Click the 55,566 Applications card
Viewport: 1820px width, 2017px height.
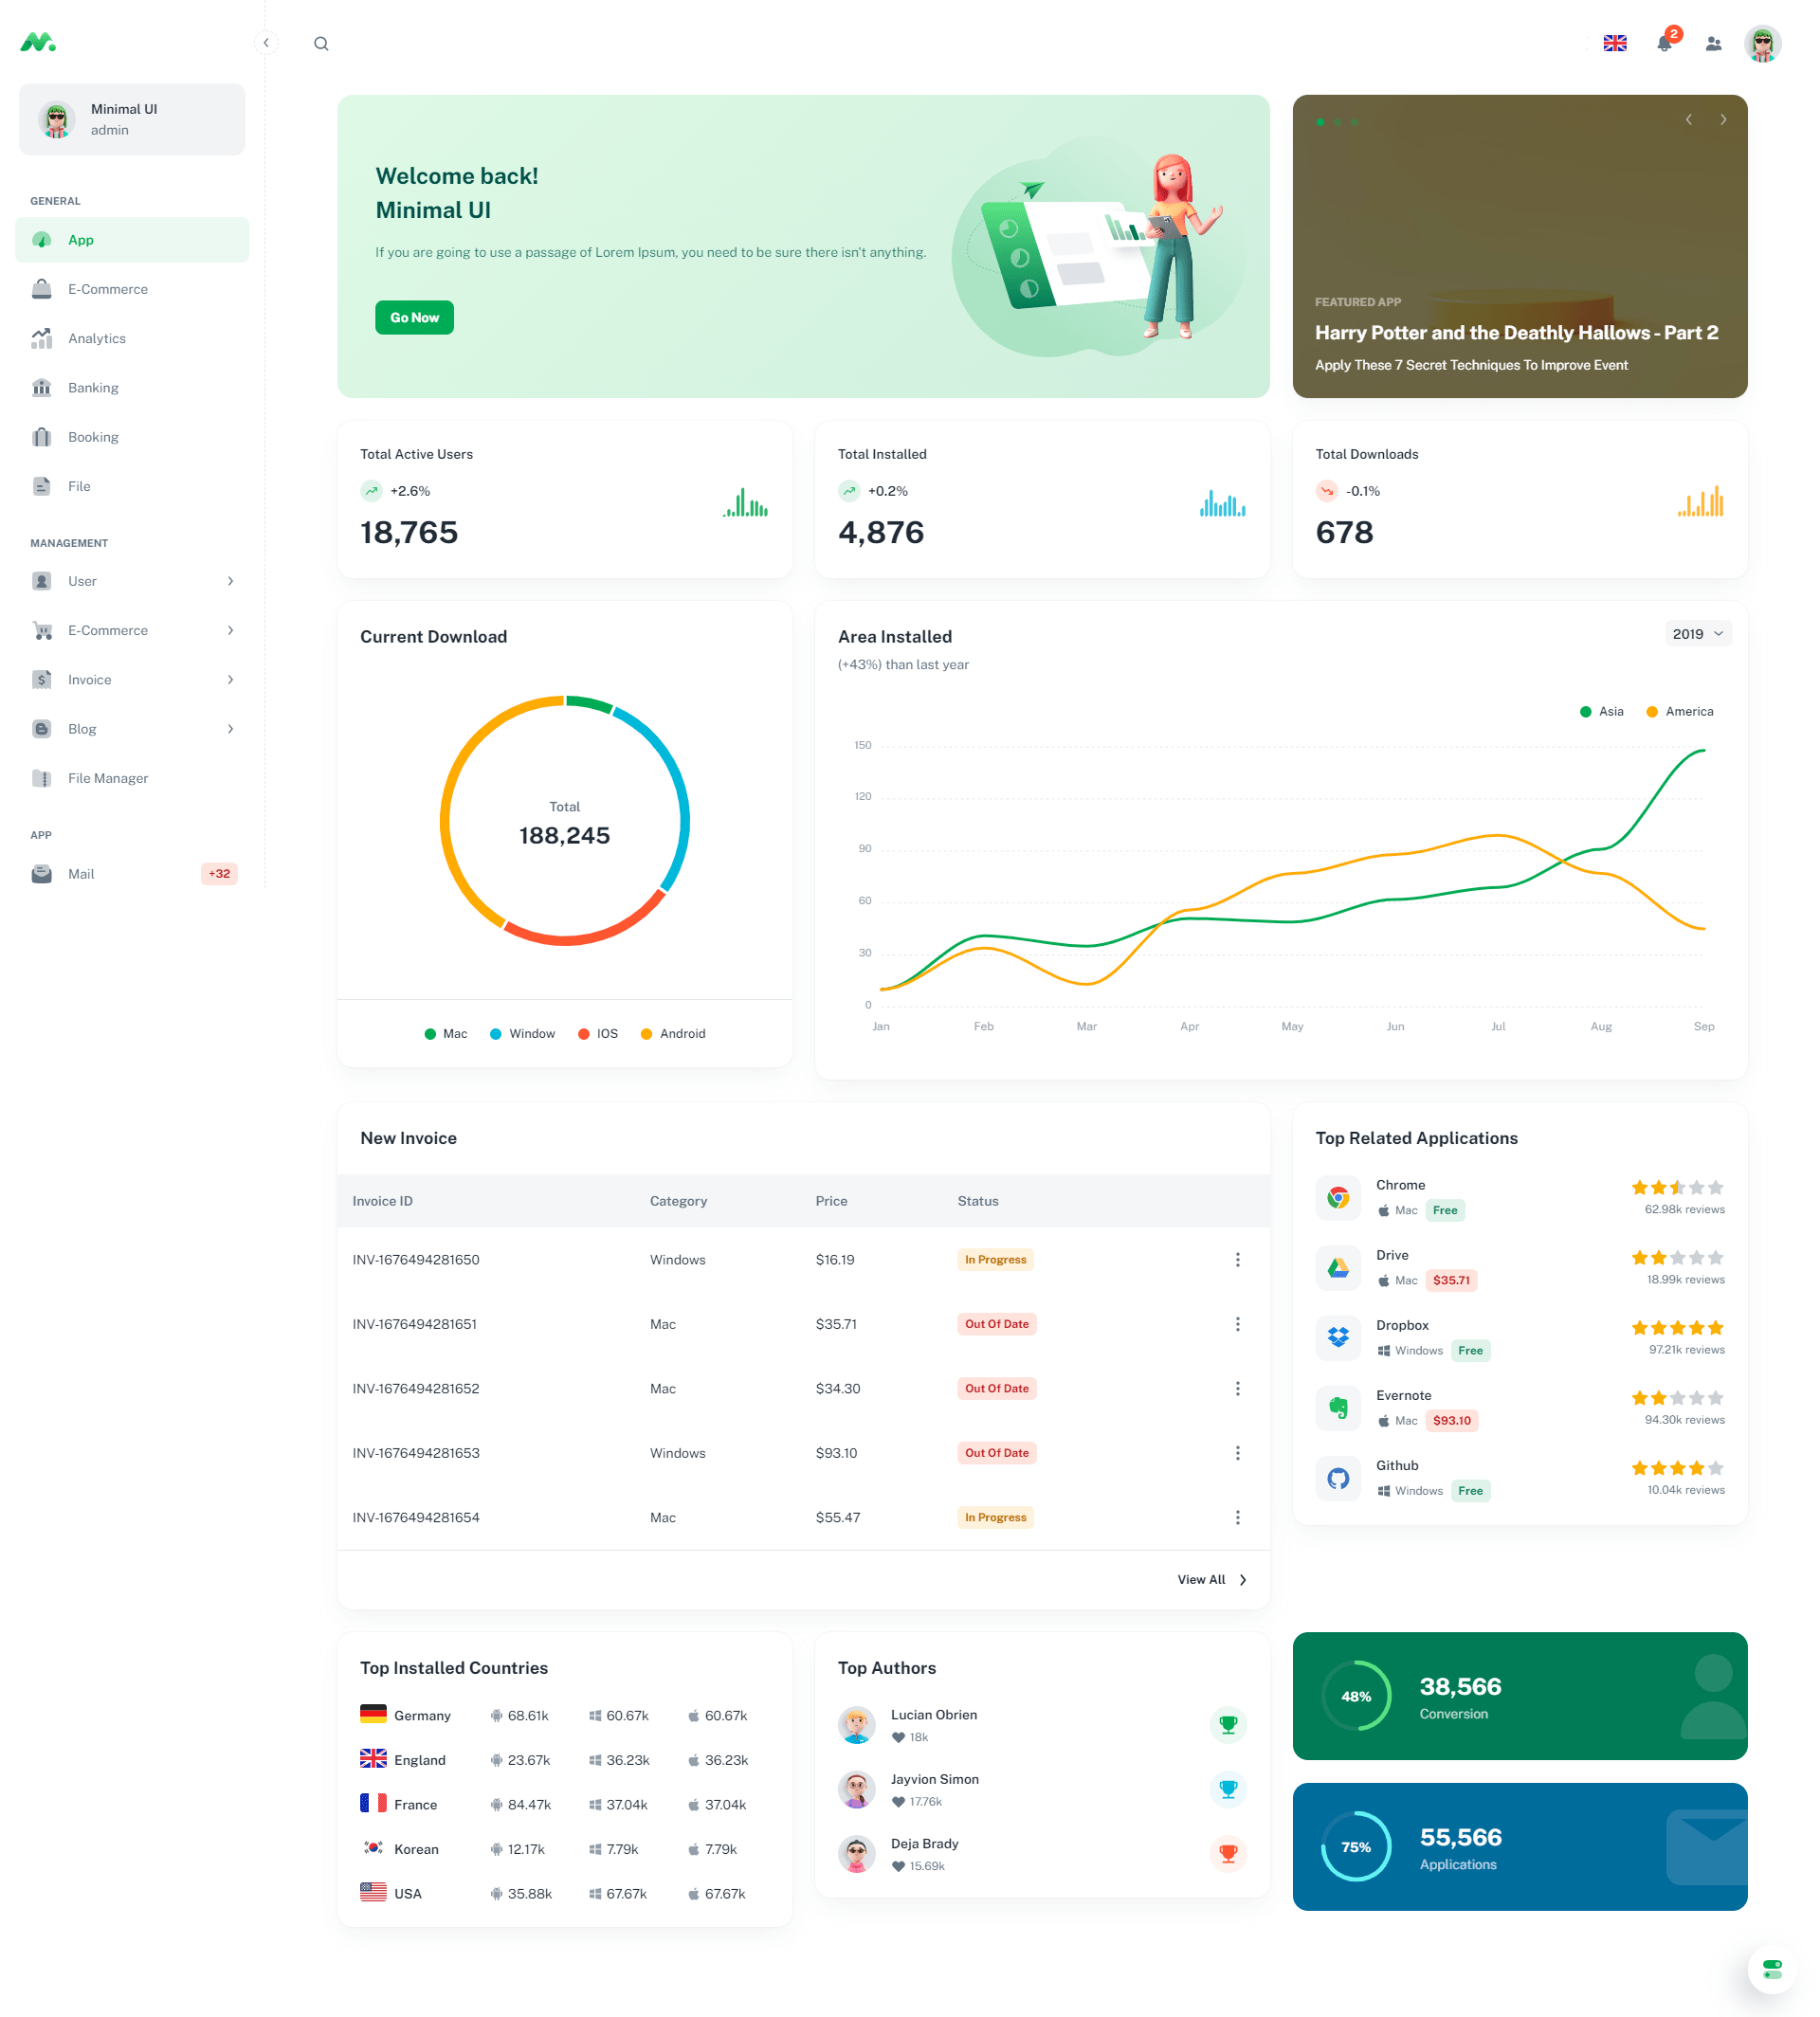point(1519,1846)
